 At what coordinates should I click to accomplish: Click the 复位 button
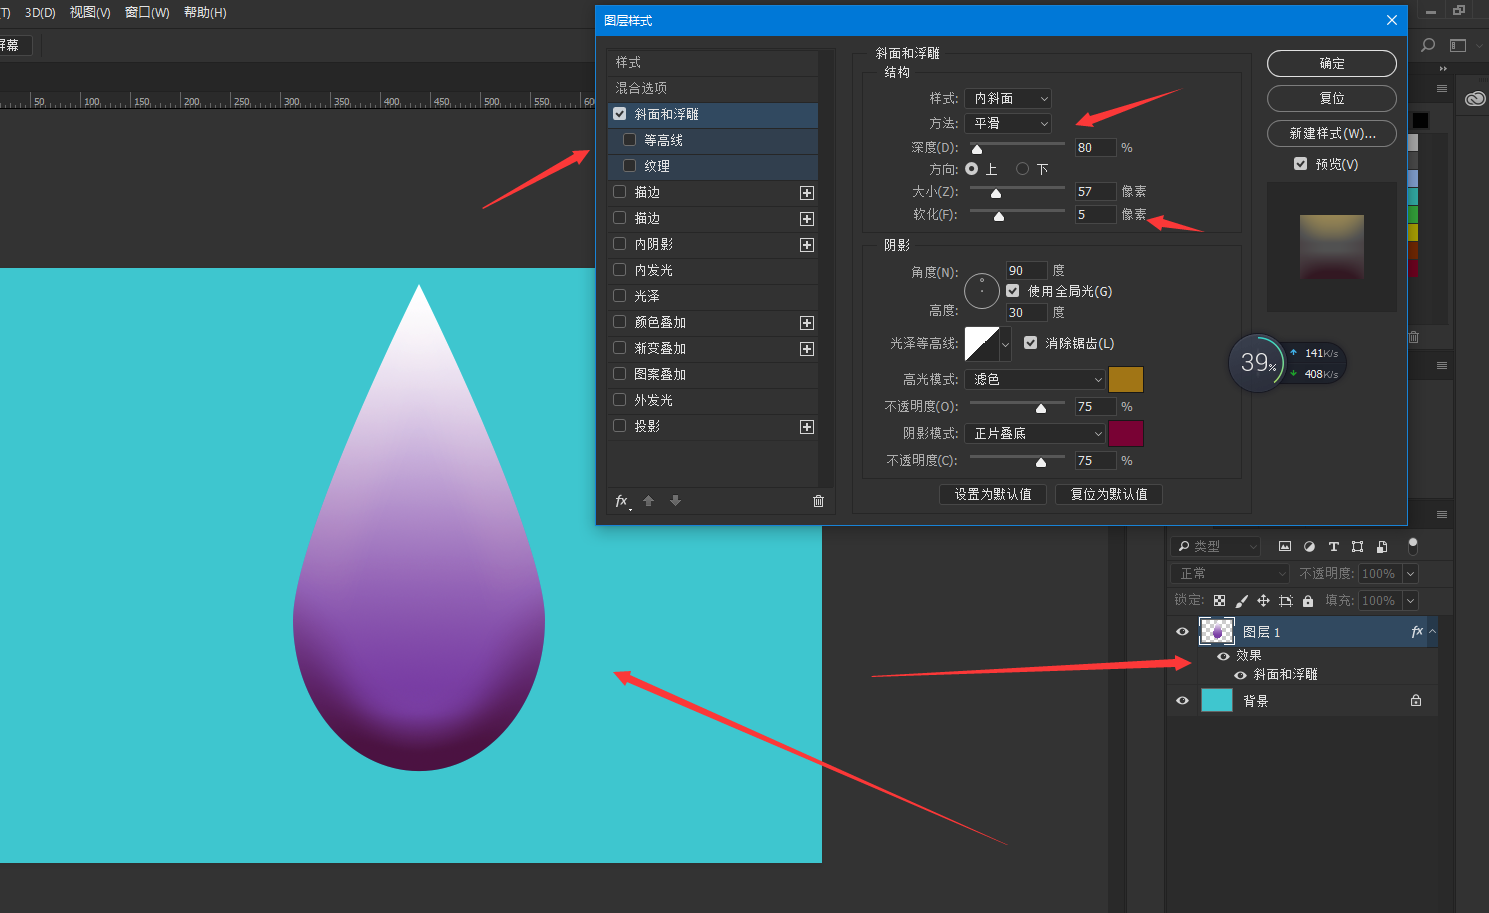(1332, 98)
